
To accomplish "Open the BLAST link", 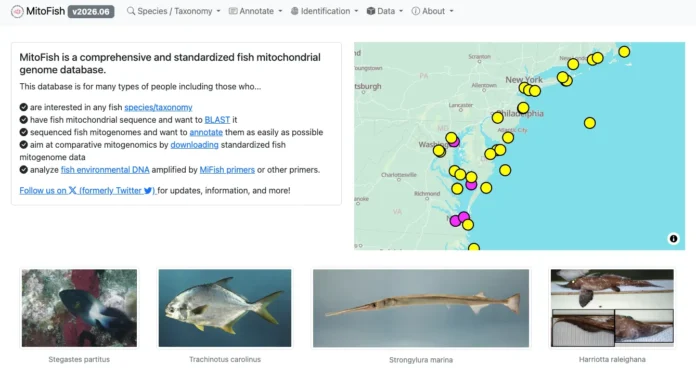I will 218,120.
